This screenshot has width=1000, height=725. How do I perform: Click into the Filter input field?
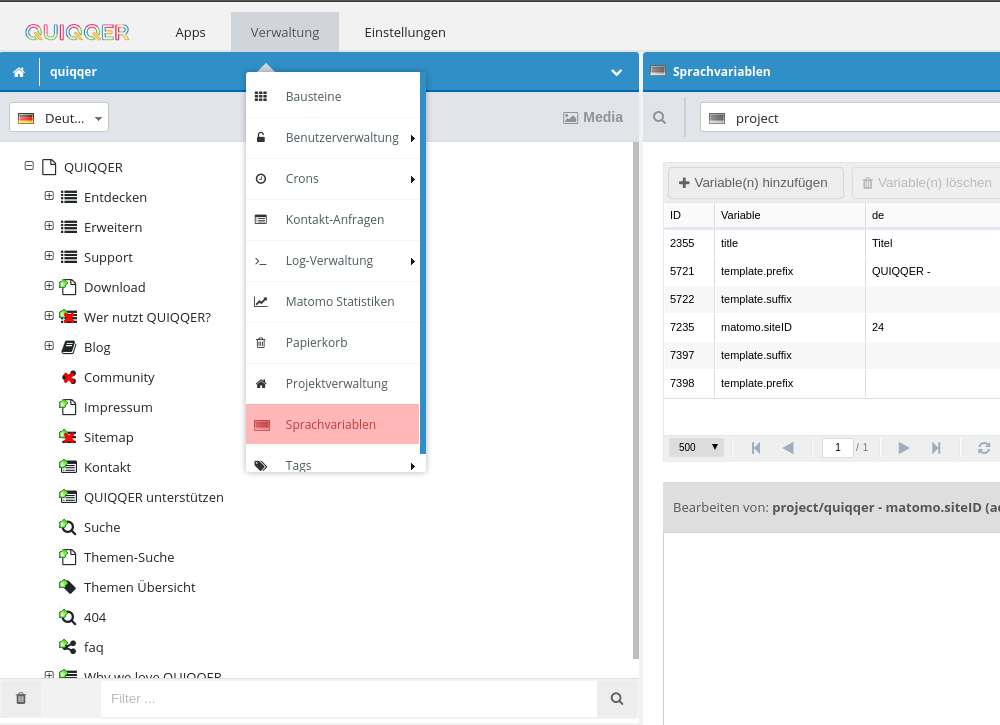pyautogui.click(x=348, y=698)
